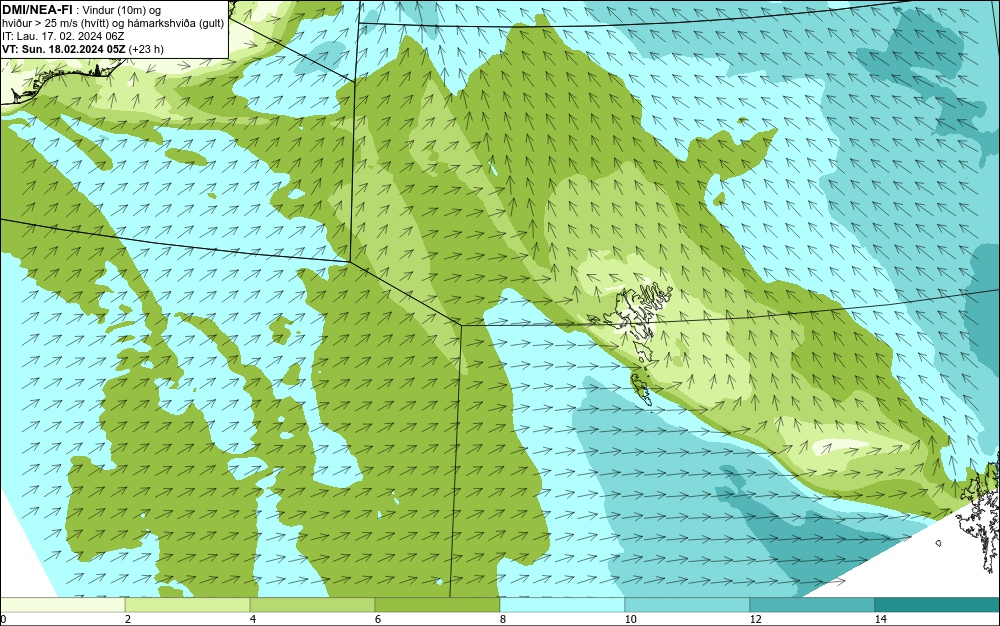1000x626 pixels.
Task: Click the 'DMI/NEA-FI' title text
Action: tap(38, 8)
